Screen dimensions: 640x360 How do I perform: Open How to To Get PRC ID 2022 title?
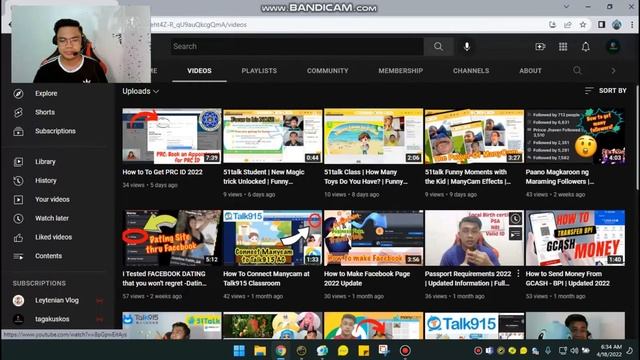coord(162,172)
